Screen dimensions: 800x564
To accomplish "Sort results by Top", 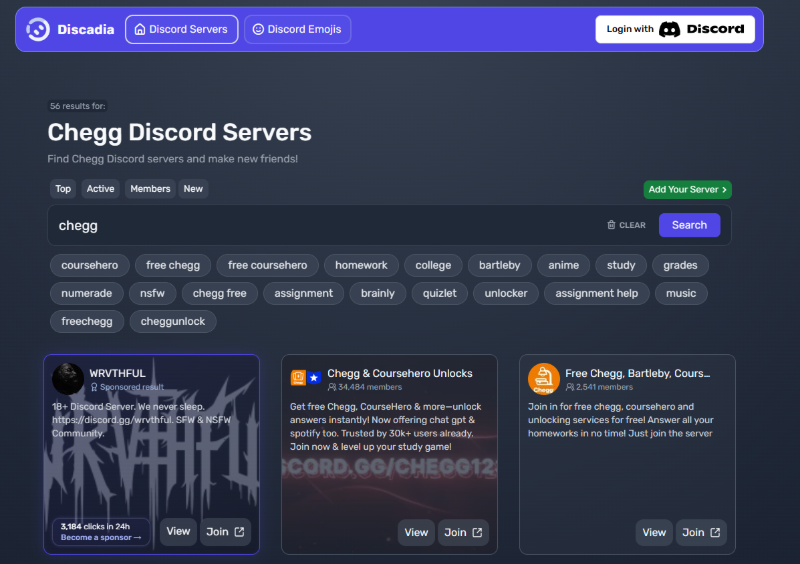I will [63, 189].
